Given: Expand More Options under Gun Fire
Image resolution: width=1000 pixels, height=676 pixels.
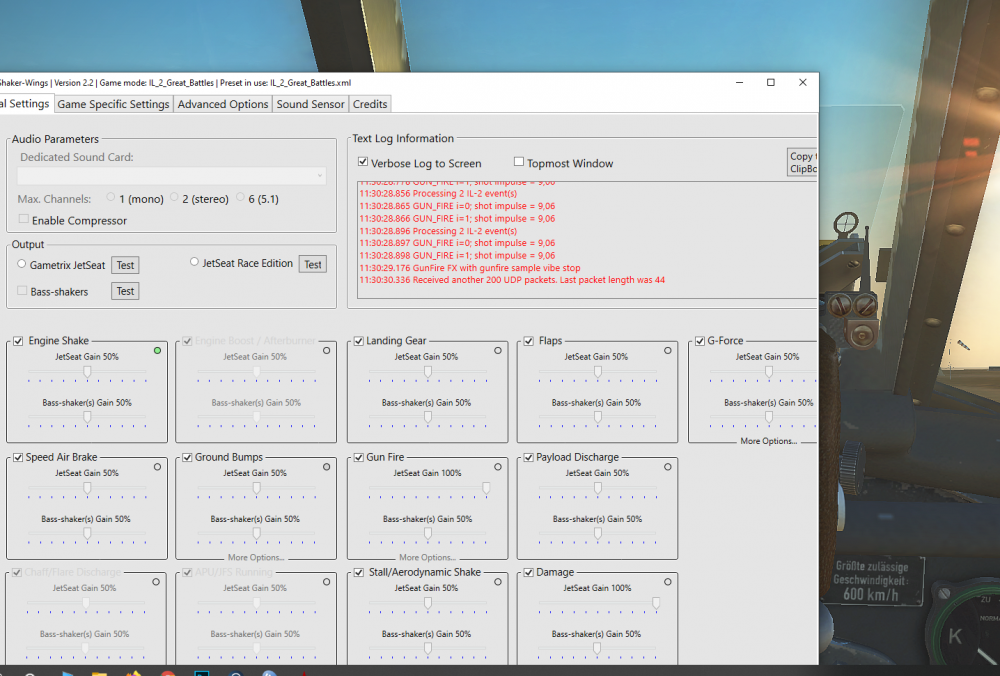Looking at the screenshot, I should (426, 557).
